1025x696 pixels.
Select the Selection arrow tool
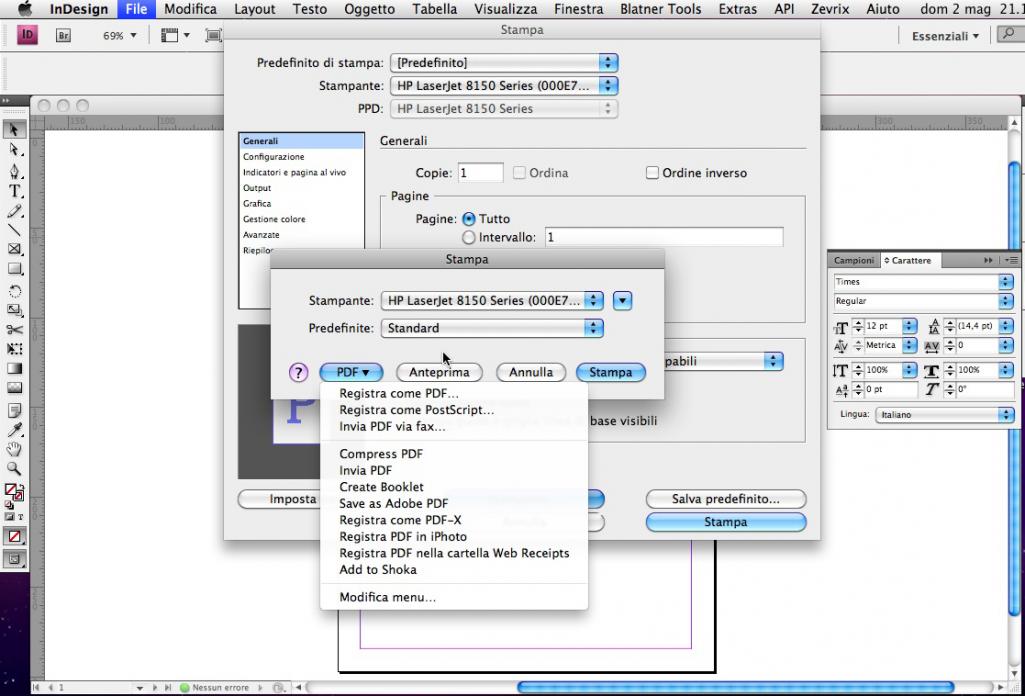coord(14,130)
